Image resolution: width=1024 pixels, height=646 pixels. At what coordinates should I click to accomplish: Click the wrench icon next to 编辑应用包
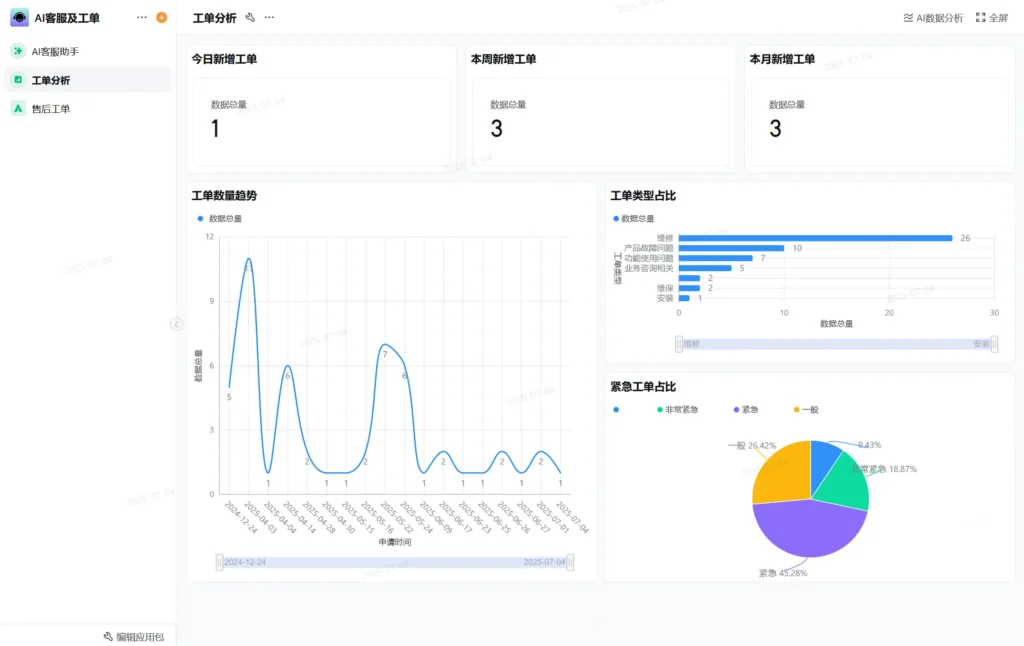(x=108, y=637)
